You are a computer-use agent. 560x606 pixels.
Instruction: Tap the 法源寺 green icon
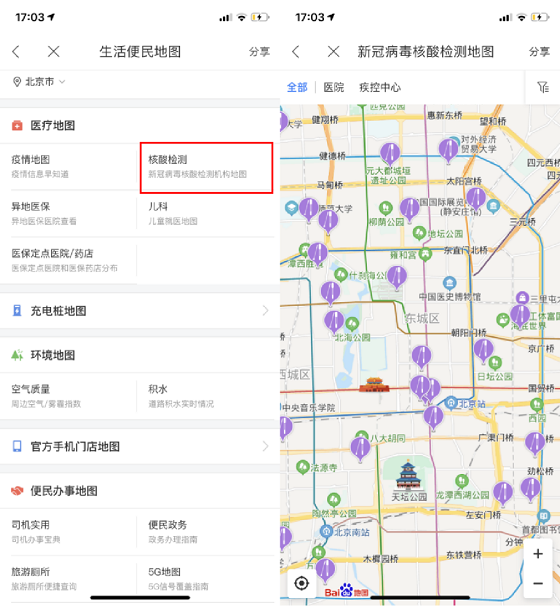[x=303, y=467]
